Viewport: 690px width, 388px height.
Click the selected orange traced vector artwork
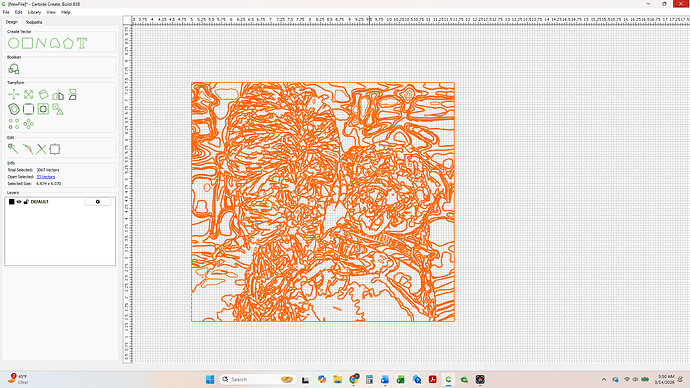pos(323,201)
